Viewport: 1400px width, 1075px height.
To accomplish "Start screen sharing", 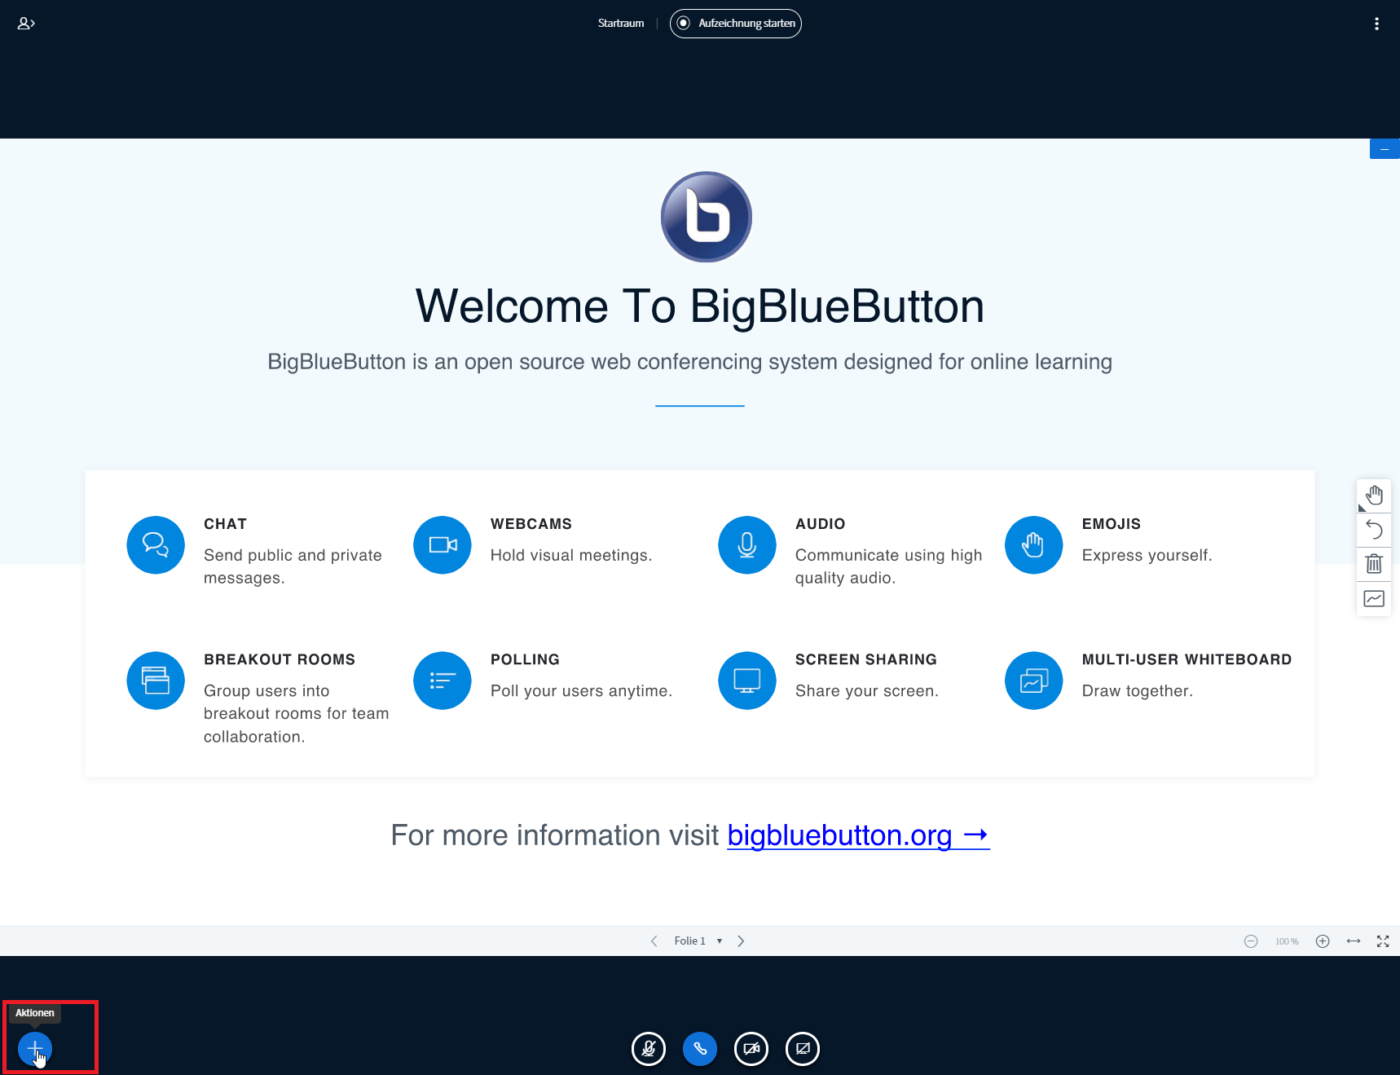I will click(802, 1048).
